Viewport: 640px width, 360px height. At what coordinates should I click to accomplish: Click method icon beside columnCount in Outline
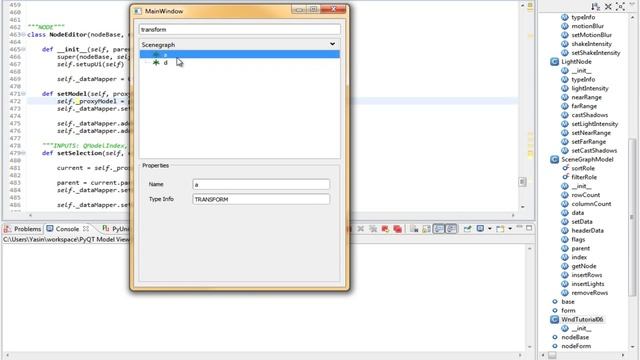[x=565, y=204]
